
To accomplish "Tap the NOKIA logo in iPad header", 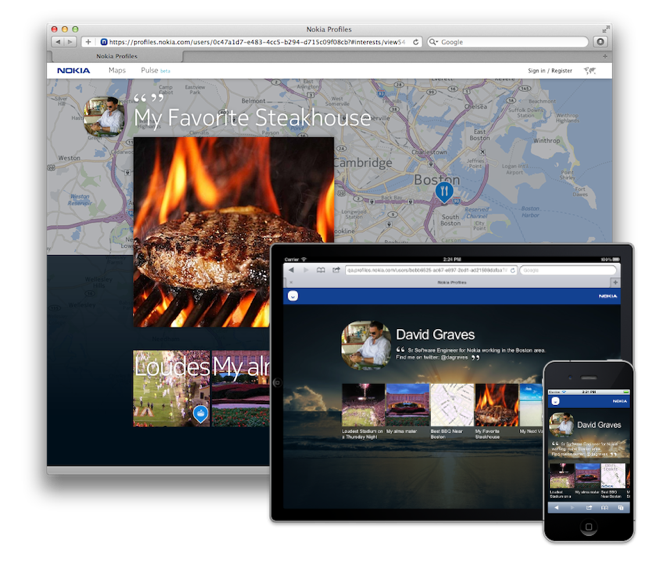I will tap(608, 296).
